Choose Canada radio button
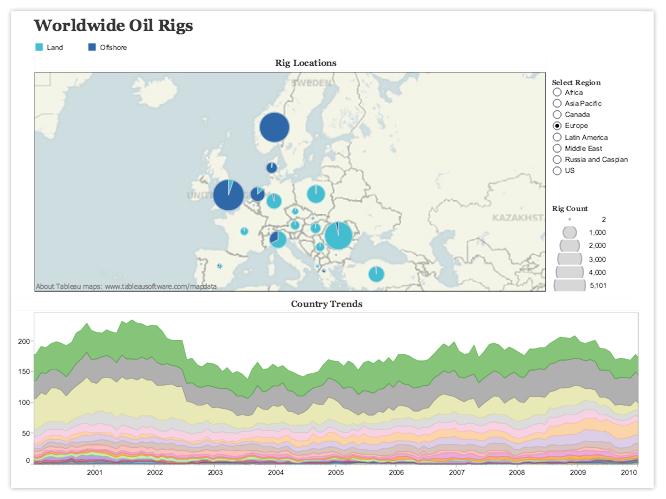Screen dimensions: 666x499 tap(557, 115)
